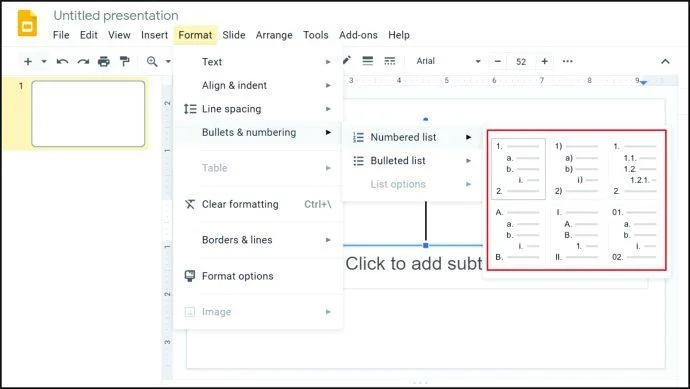This screenshot has height=389, width=690.
Task: Choose the A. a. i. numbered list style
Action: (x=518, y=235)
